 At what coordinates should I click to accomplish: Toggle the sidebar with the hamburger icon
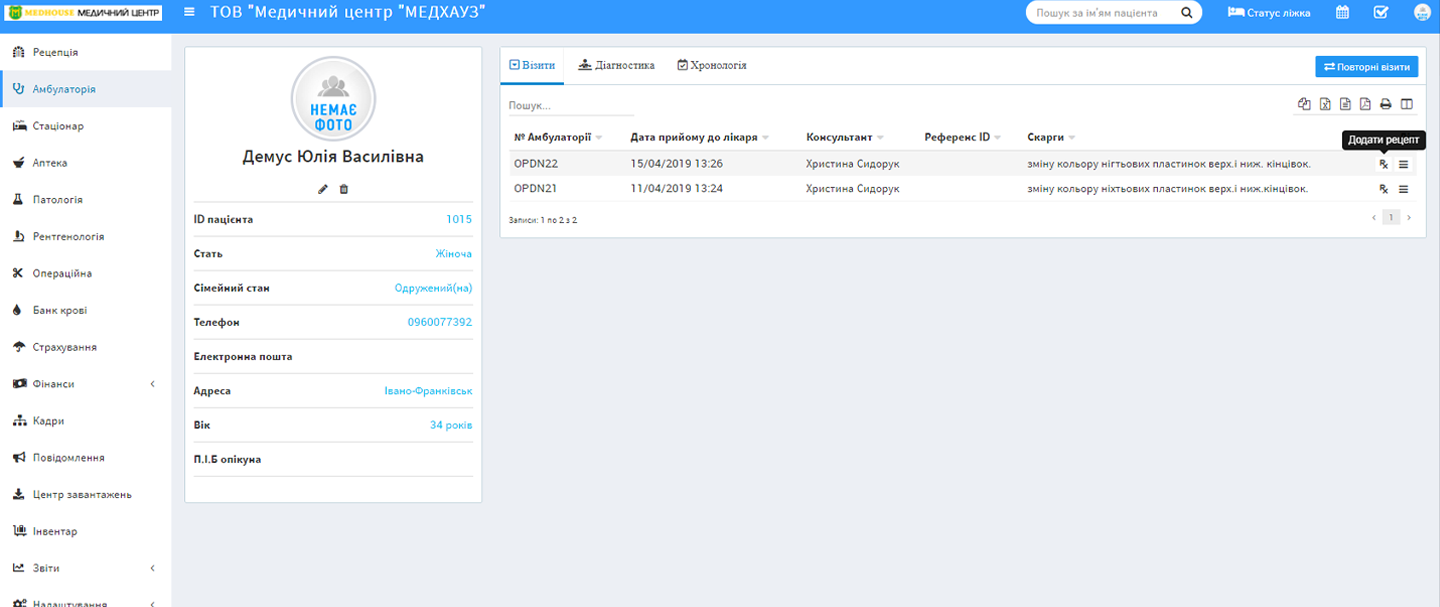pyautogui.click(x=190, y=12)
